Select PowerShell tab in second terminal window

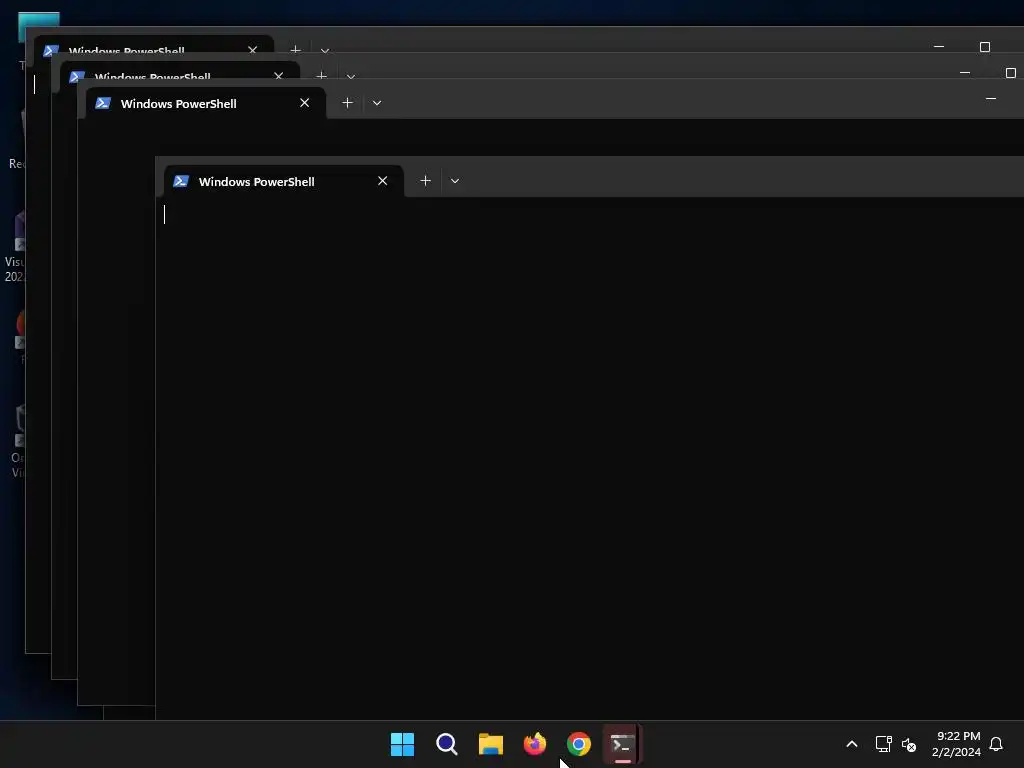(x=205, y=103)
